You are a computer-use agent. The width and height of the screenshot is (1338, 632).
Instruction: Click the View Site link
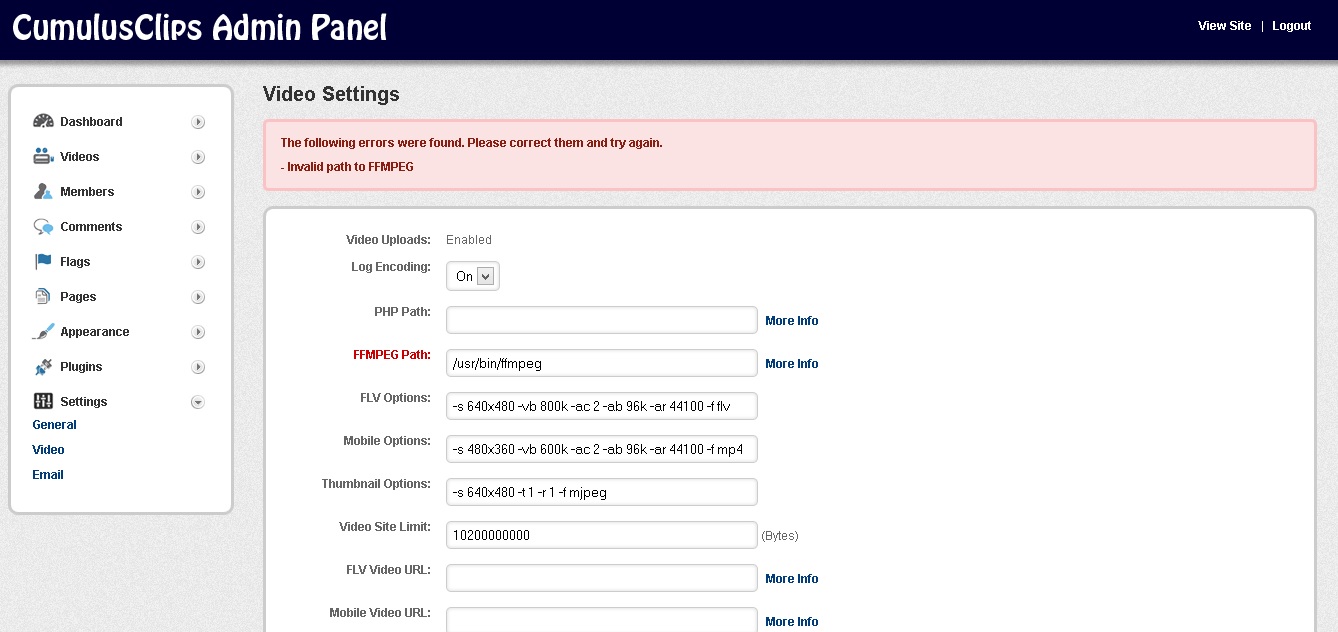point(1224,25)
